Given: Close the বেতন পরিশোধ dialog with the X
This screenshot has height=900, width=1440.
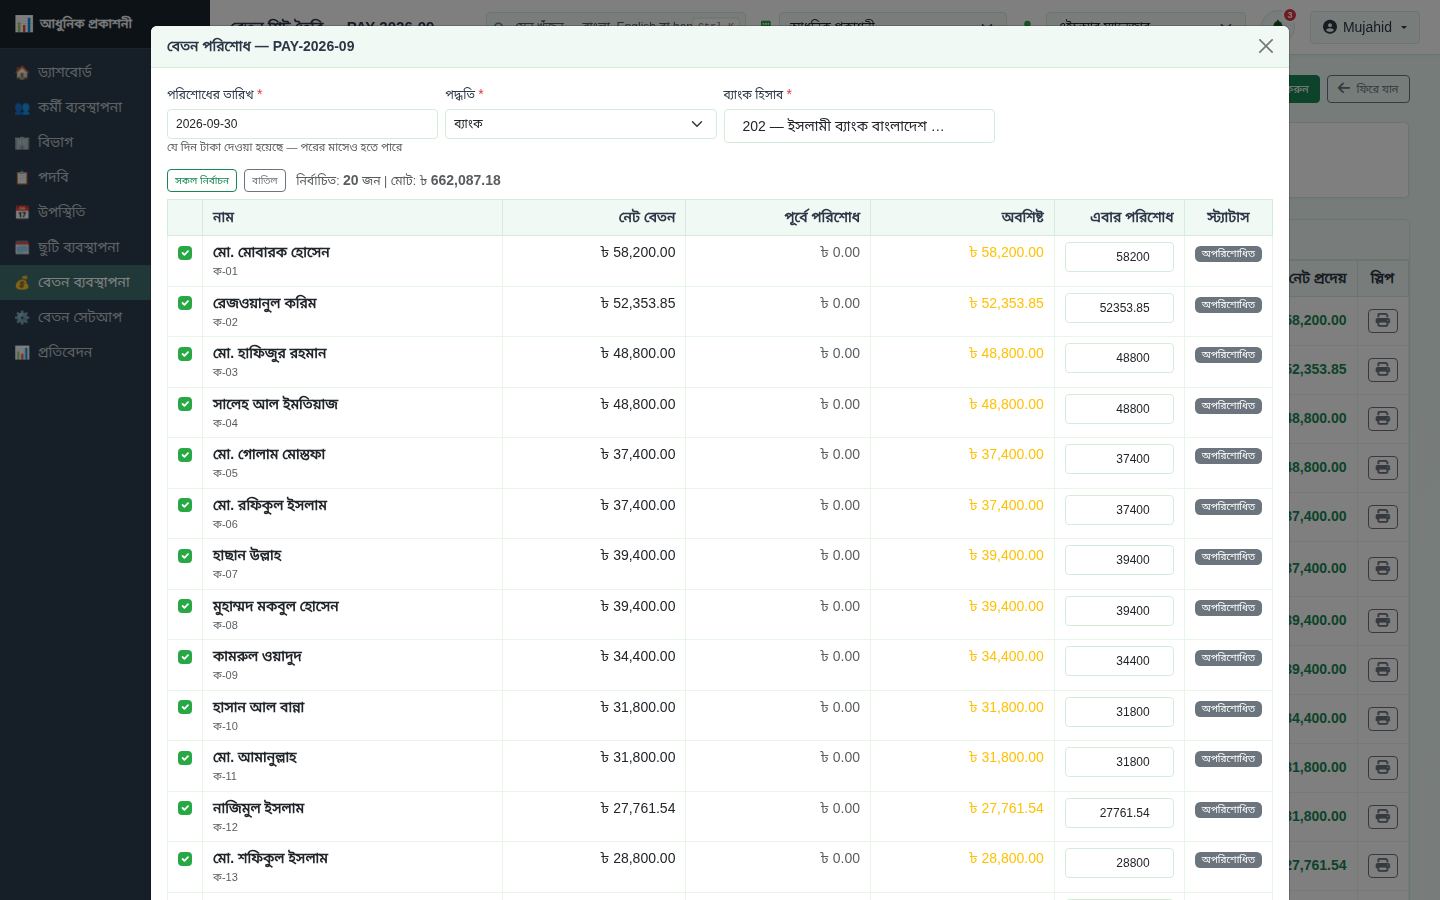Looking at the screenshot, I should point(1265,46).
